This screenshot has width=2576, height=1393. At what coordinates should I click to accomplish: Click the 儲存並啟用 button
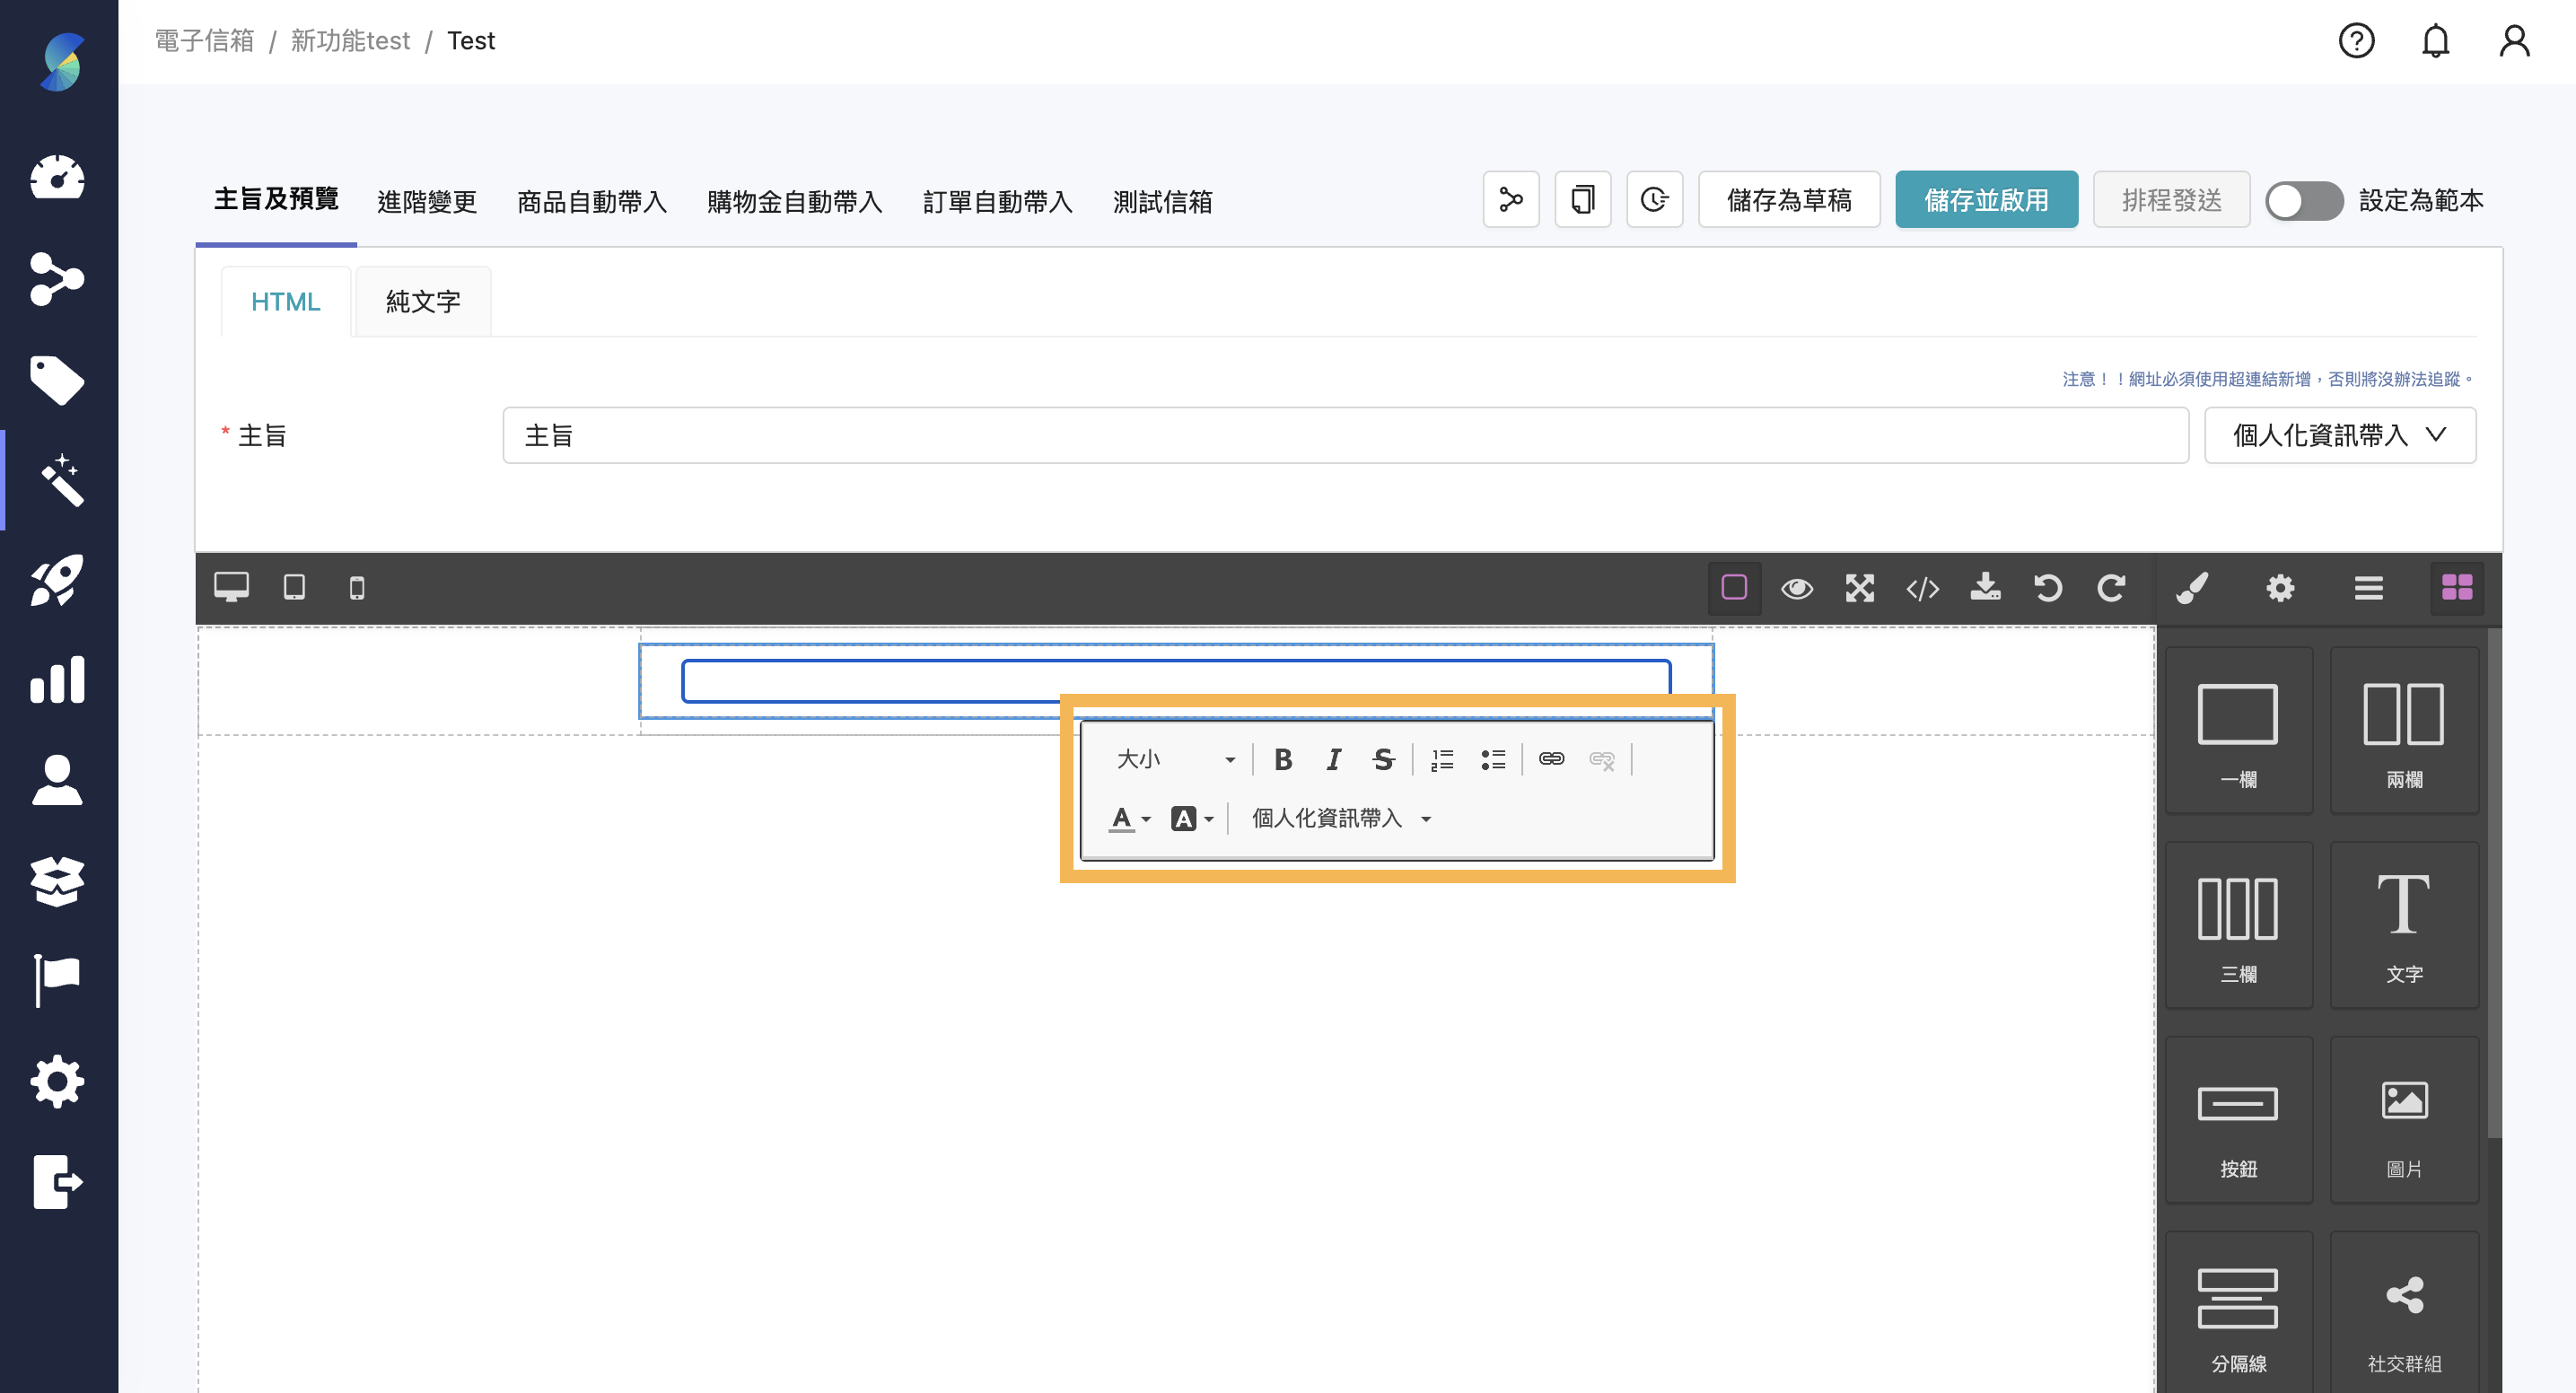1986,199
